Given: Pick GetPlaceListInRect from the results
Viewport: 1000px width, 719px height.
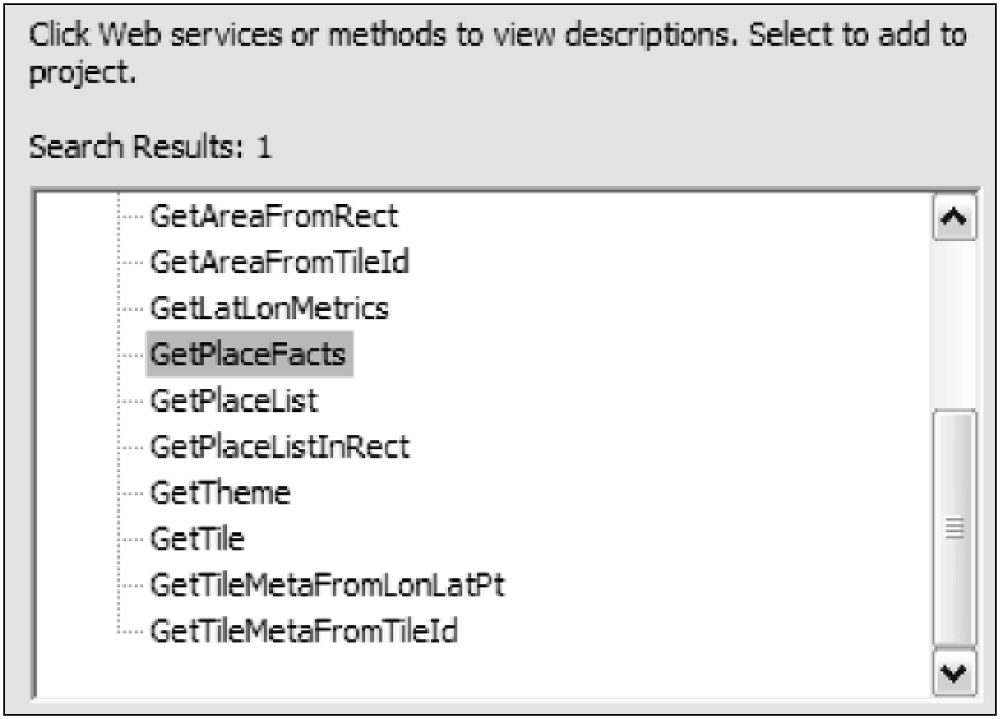Looking at the screenshot, I should [279, 447].
